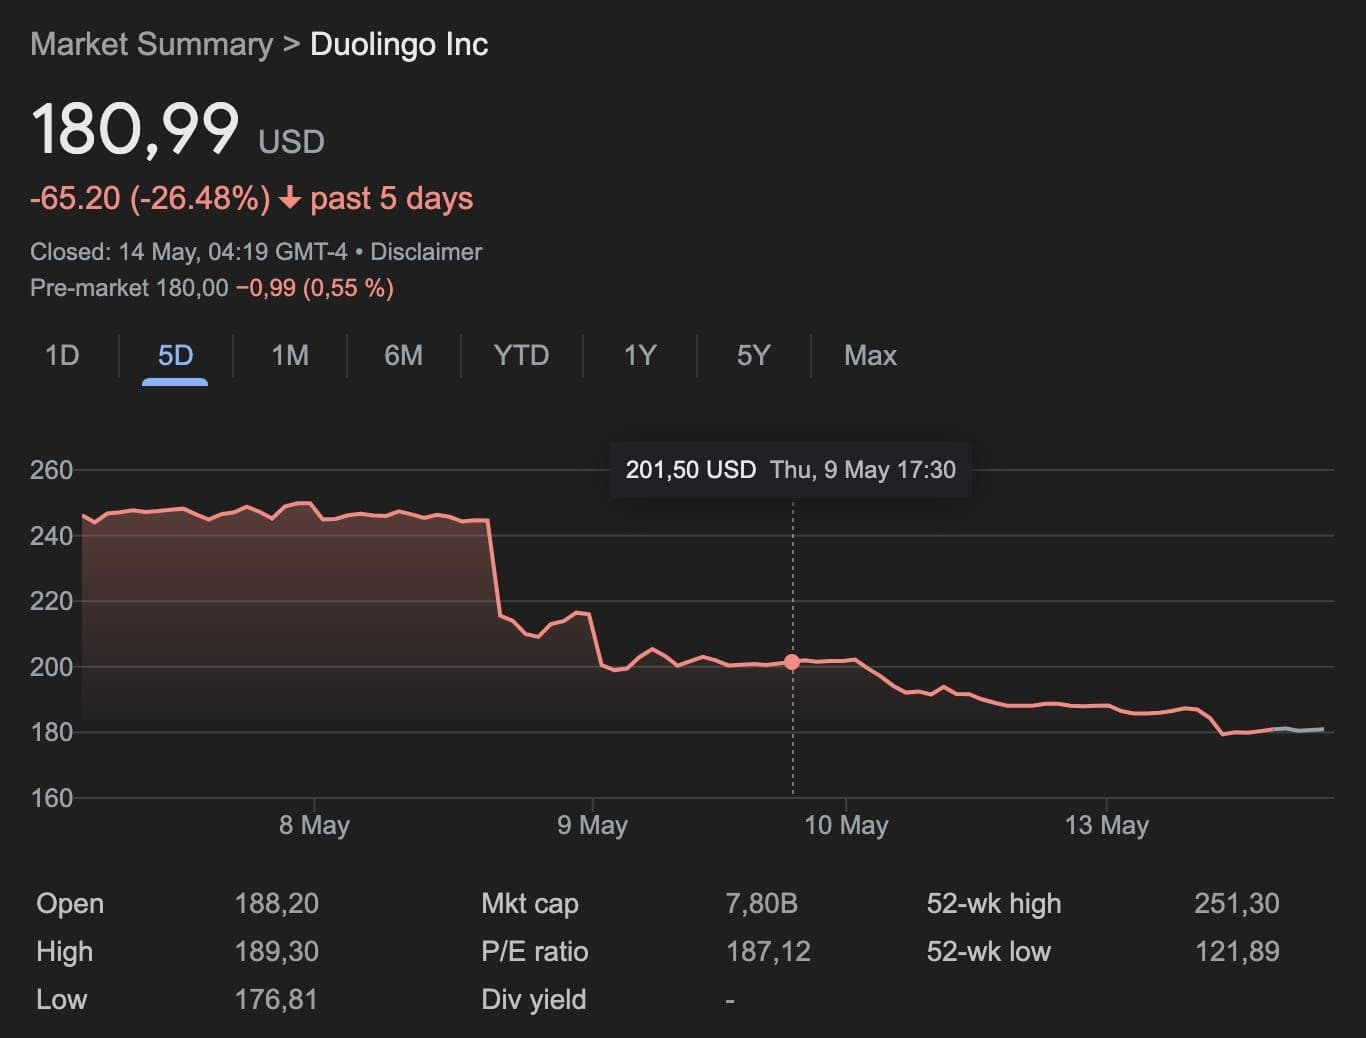This screenshot has height=1038, width=1366.
Task: Show the 6M chart range
Action: [x=403, y=356]
